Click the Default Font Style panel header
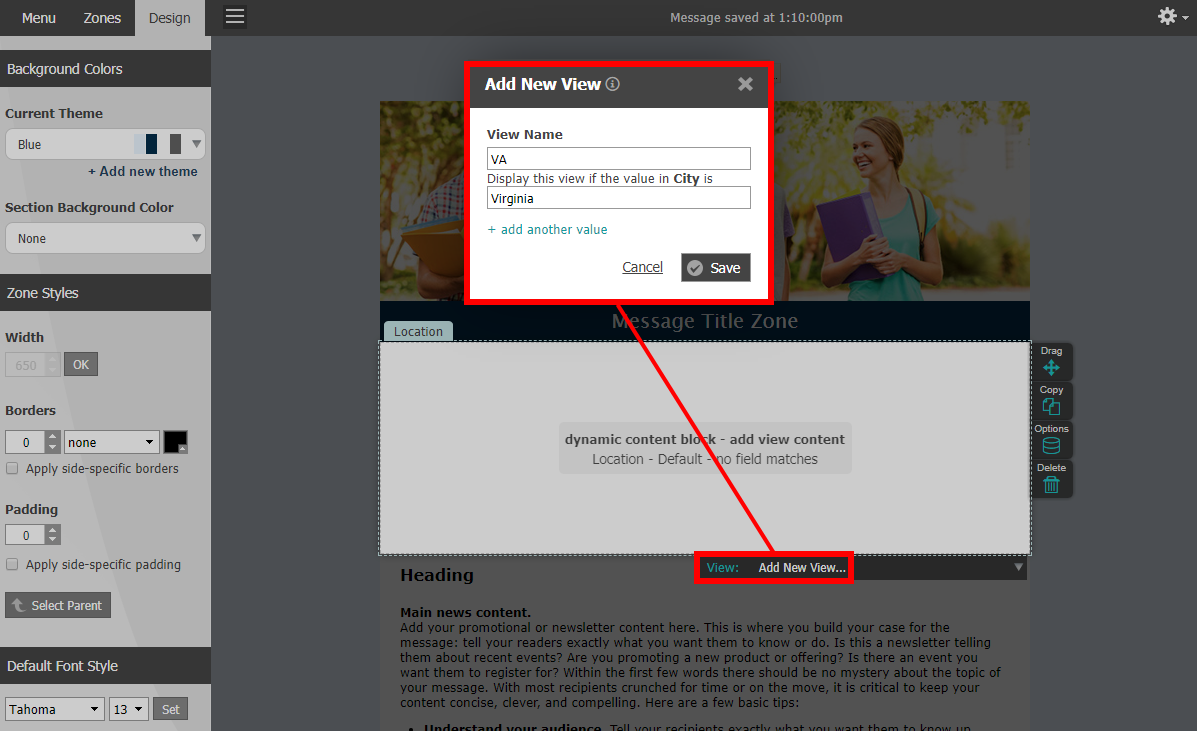The image size is (1197, 731). pos(105,666)
